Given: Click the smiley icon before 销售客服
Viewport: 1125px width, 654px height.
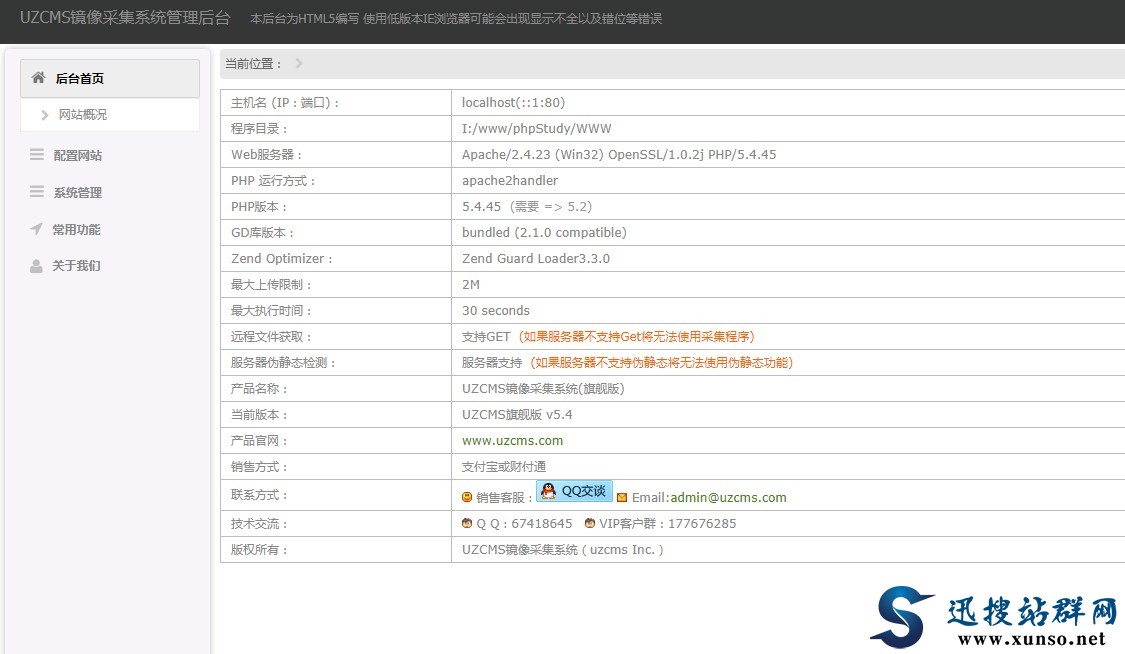Looking at the screenshot, I should coord(467,497).
